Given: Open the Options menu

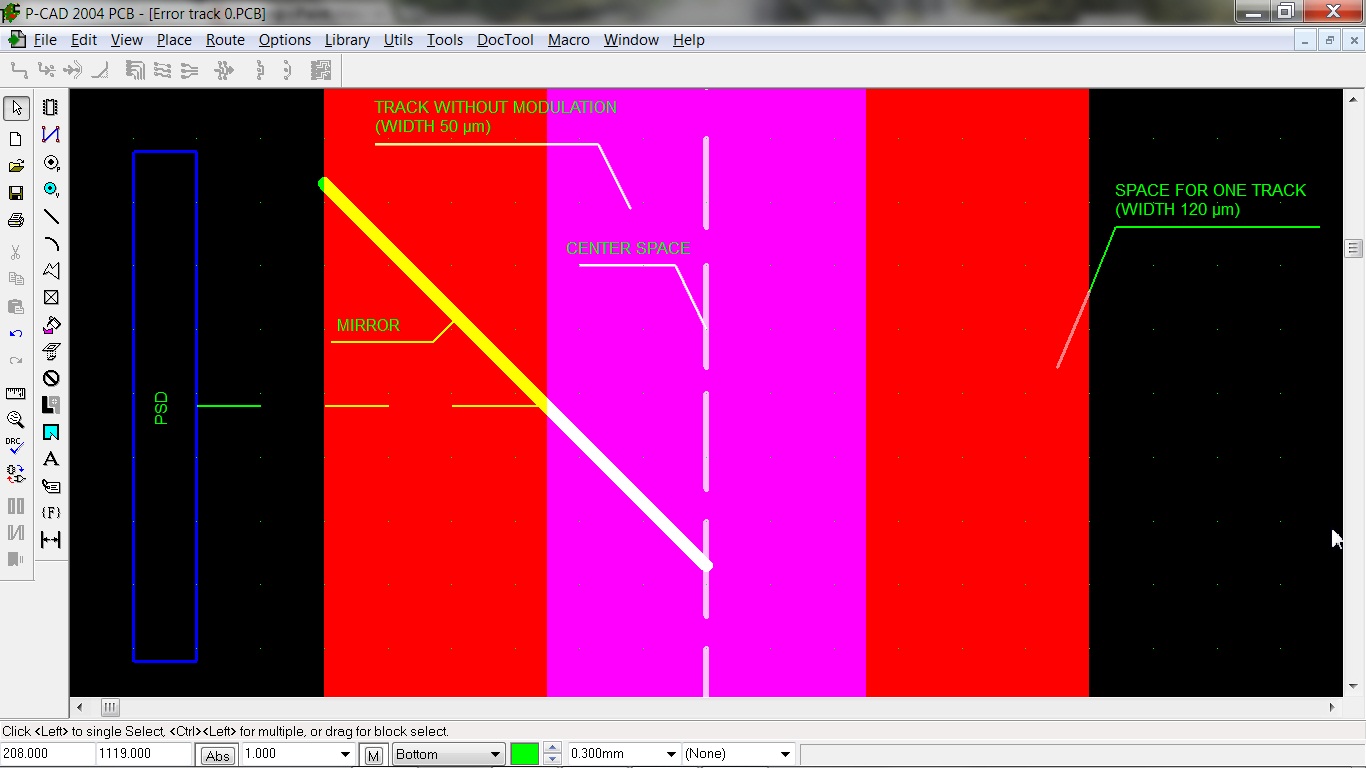Looking at the screenshot, I should point(285,40).
